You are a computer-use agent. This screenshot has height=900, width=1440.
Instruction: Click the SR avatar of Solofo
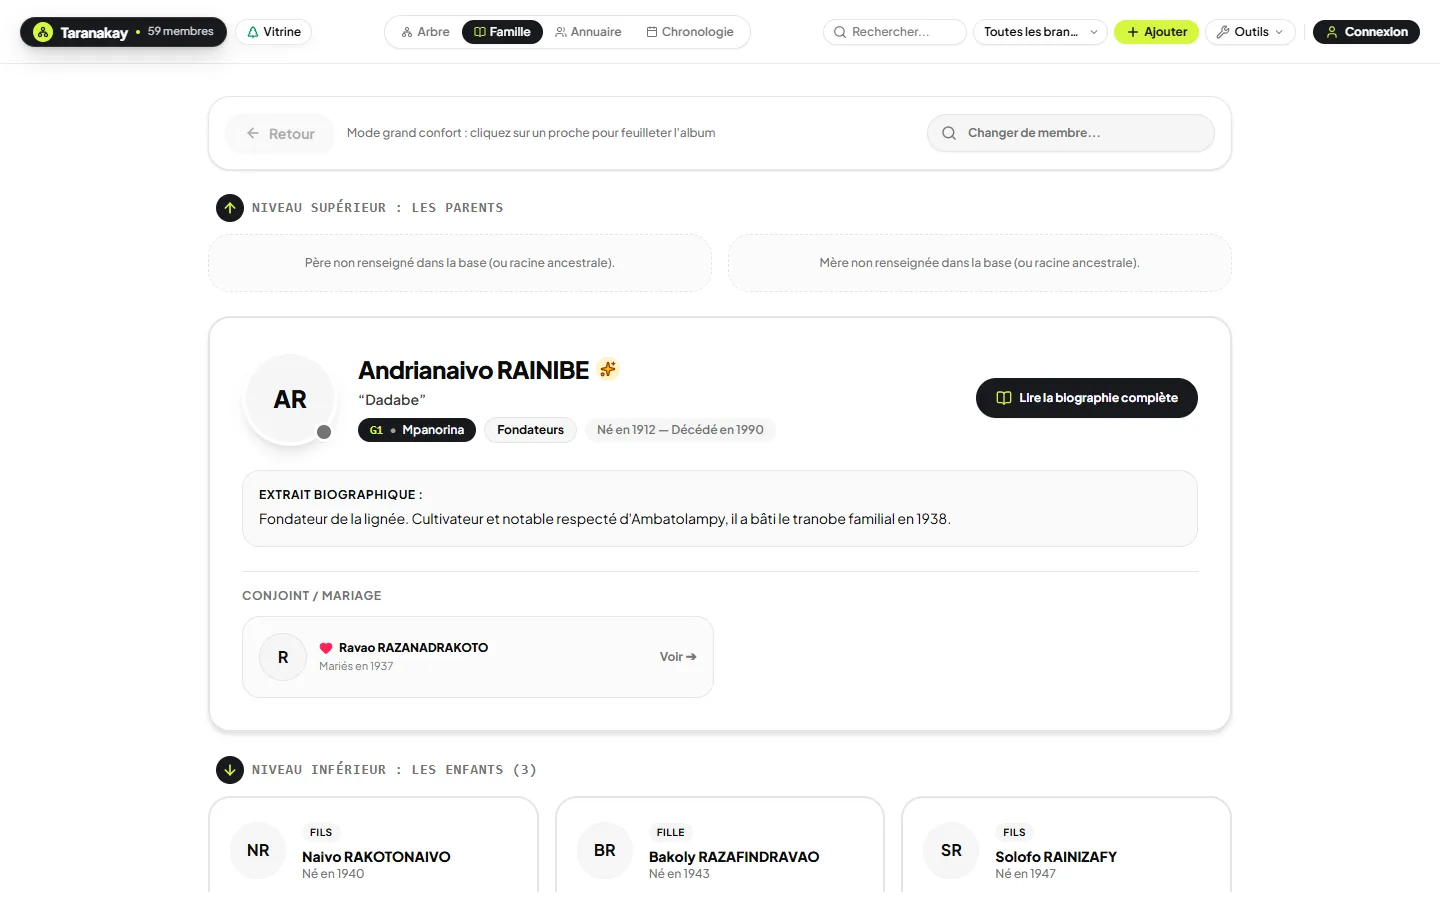951,850
